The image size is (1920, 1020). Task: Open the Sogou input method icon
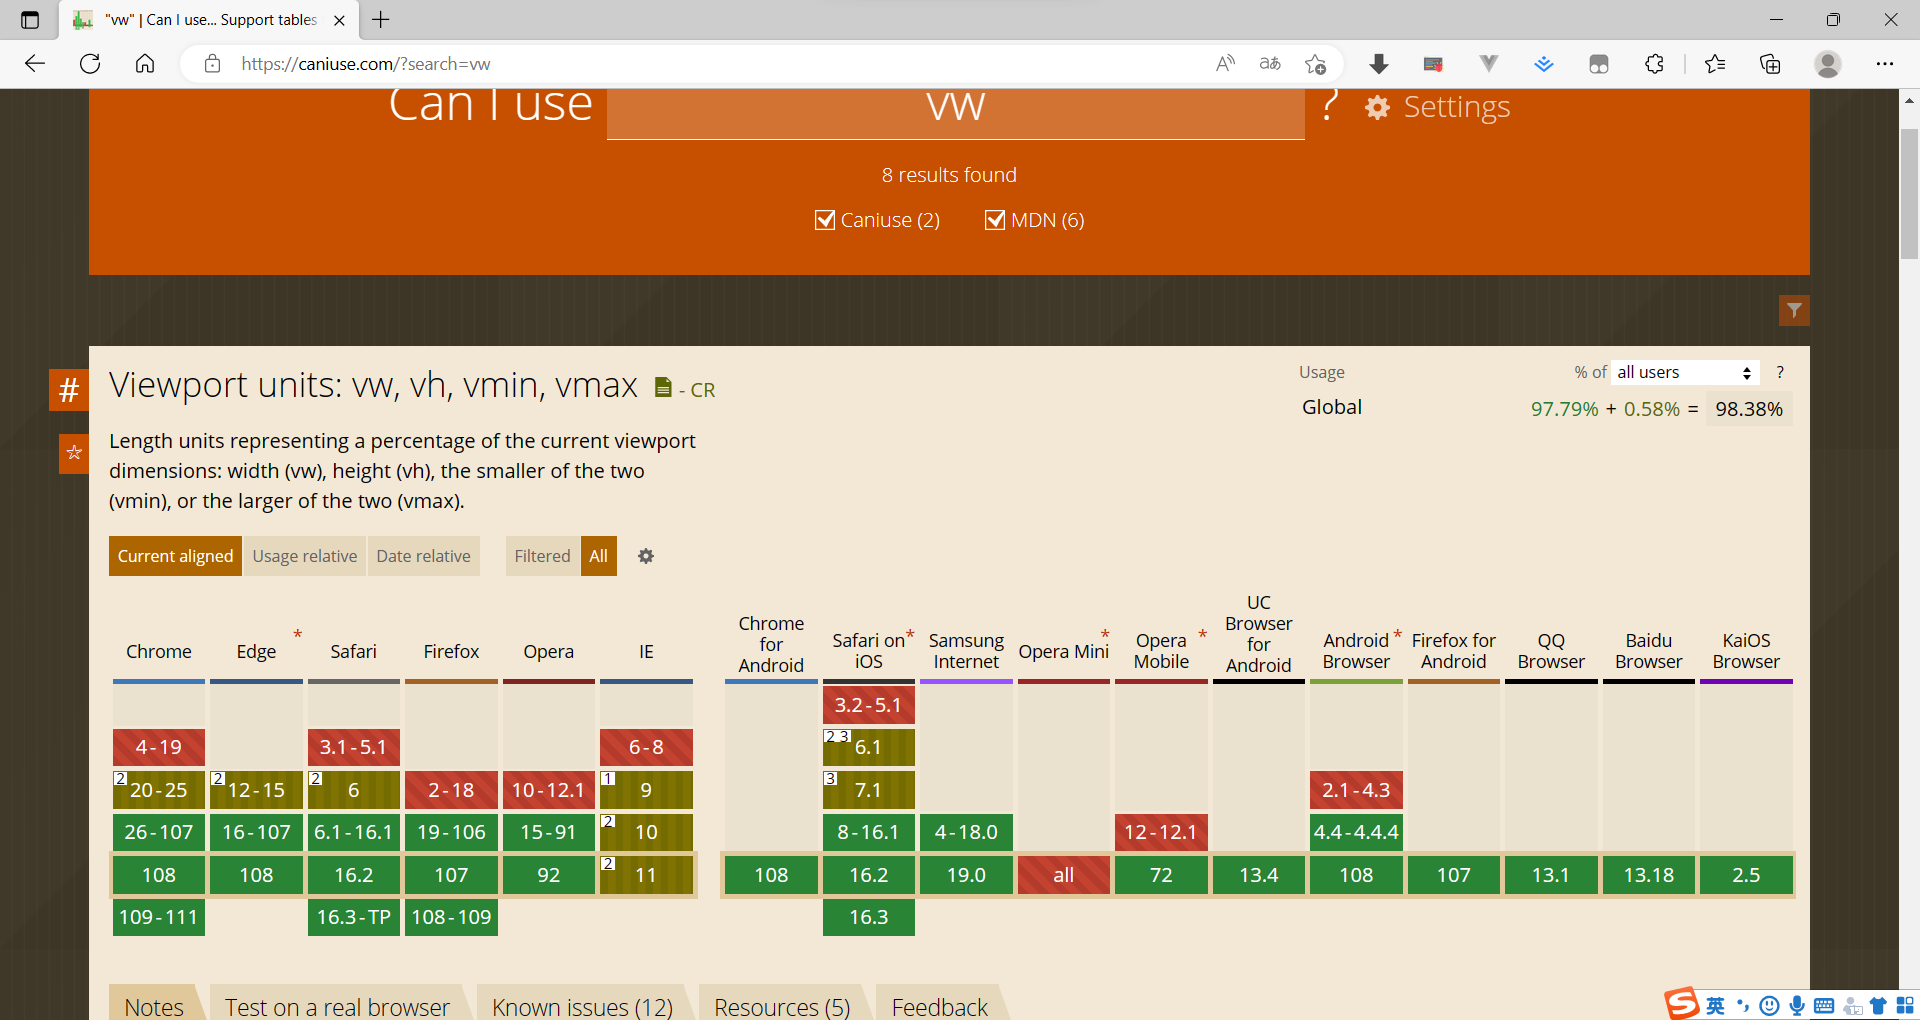[1682, 1003]
